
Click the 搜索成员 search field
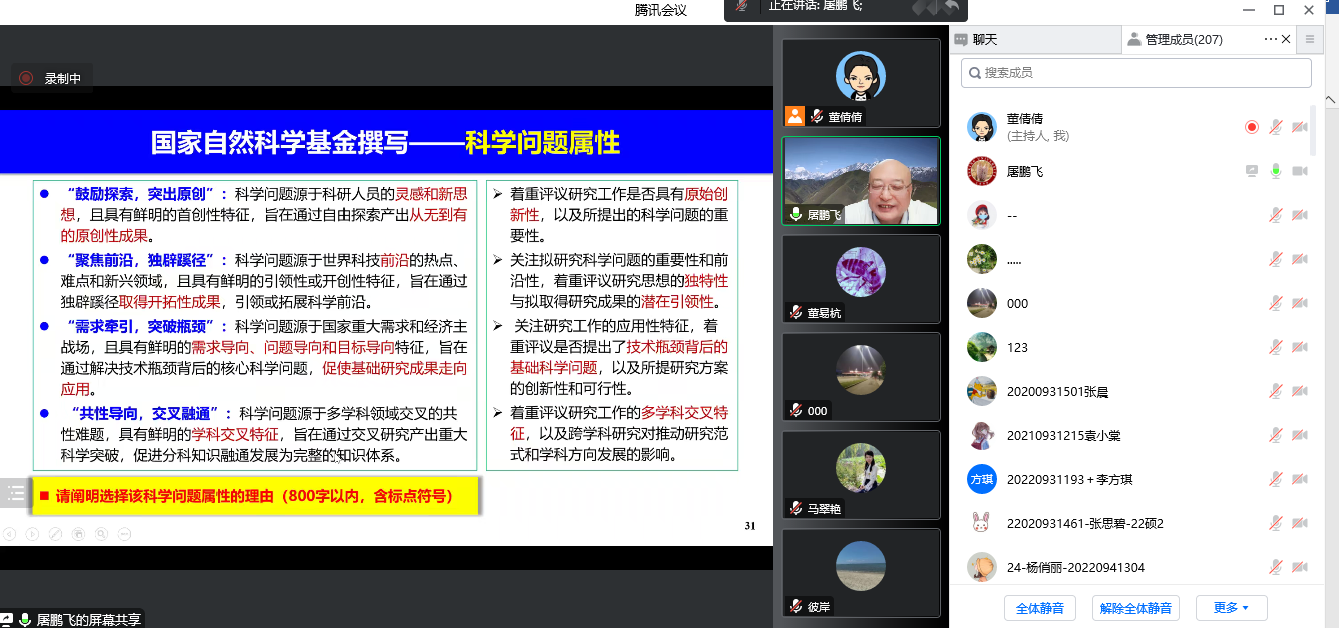1135,73
